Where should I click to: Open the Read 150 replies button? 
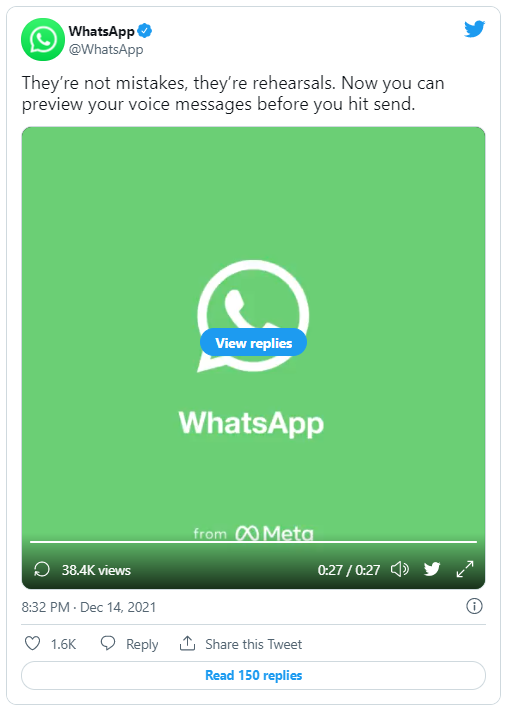point(254,675)
